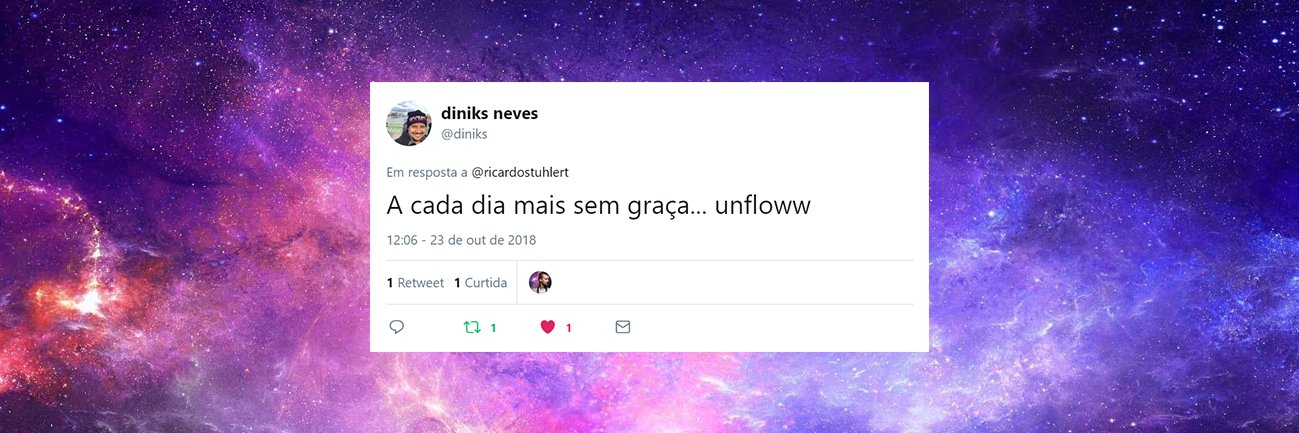Click the reply speech bubble icon
The image size is (1299, 433).
[x=396, y=327]
